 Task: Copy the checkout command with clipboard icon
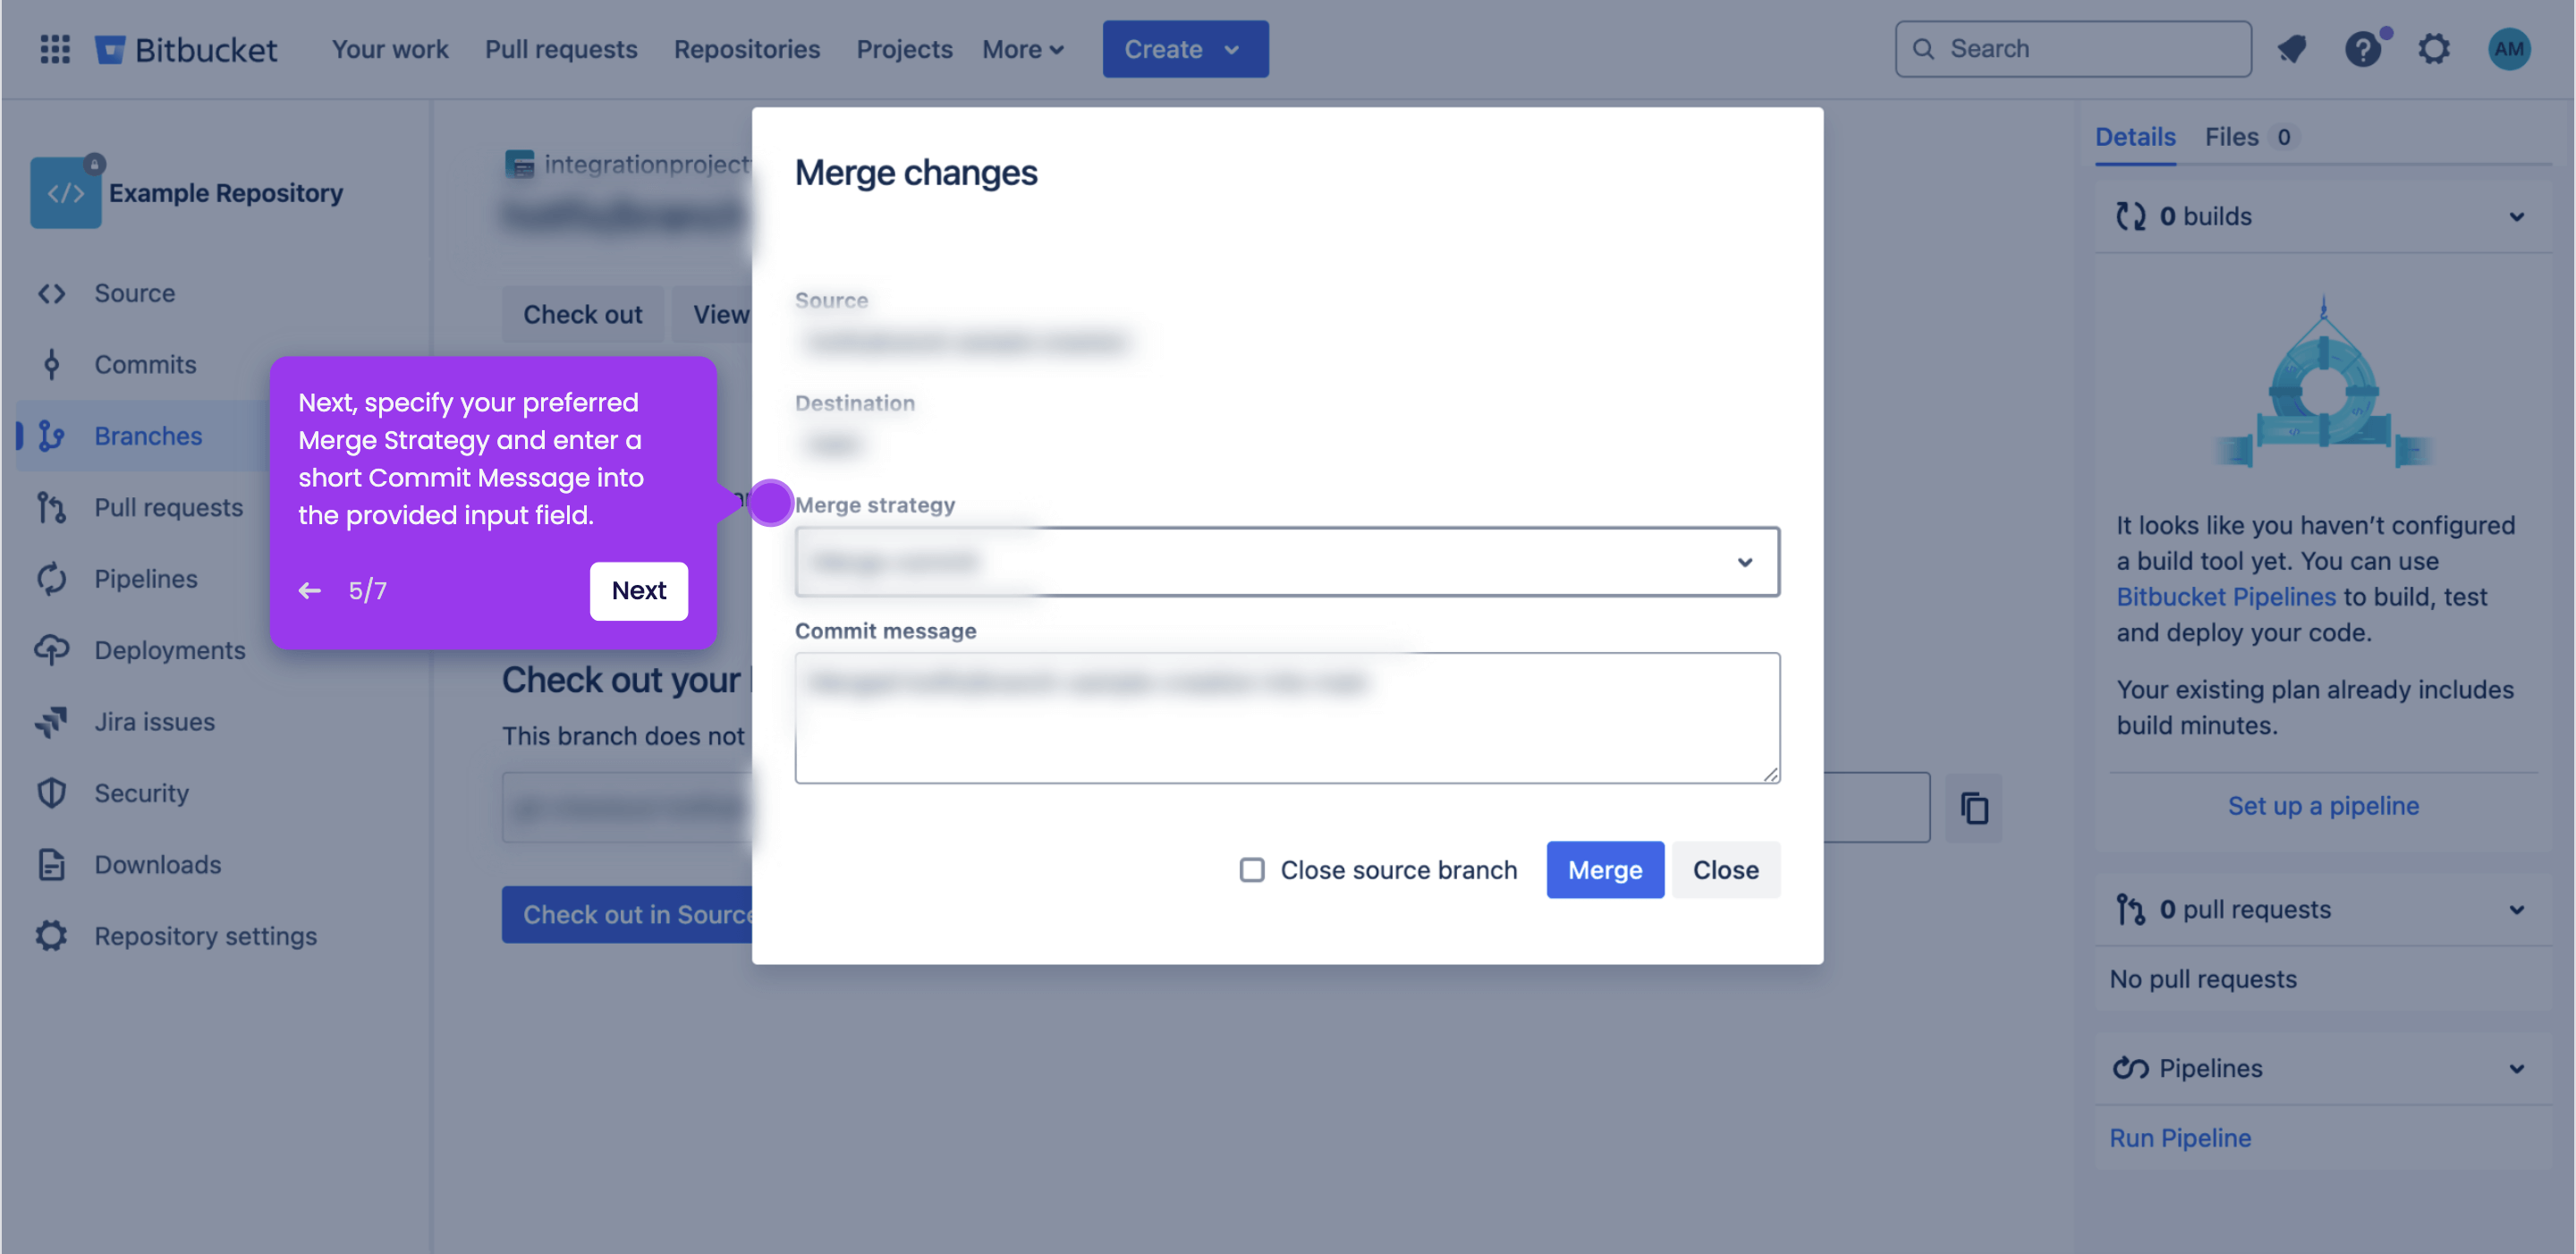click(x=1974, y=807)
